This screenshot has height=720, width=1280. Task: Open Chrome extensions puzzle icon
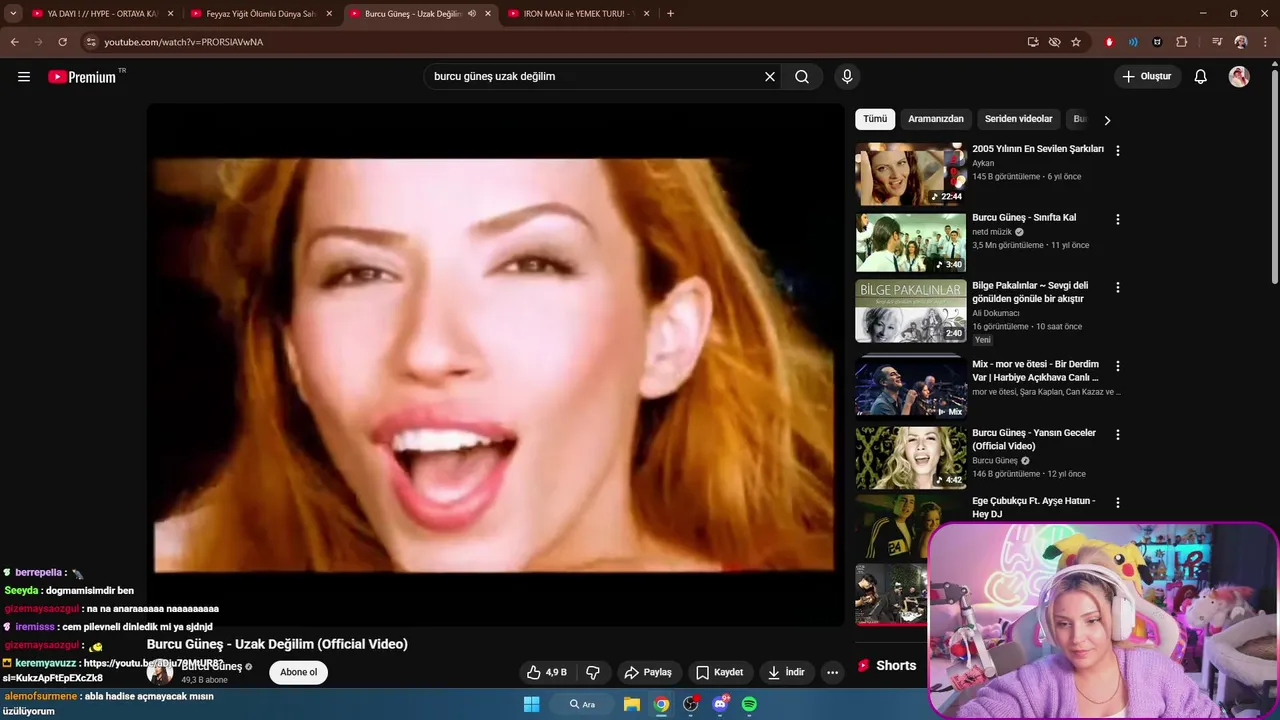[1182, 42]
